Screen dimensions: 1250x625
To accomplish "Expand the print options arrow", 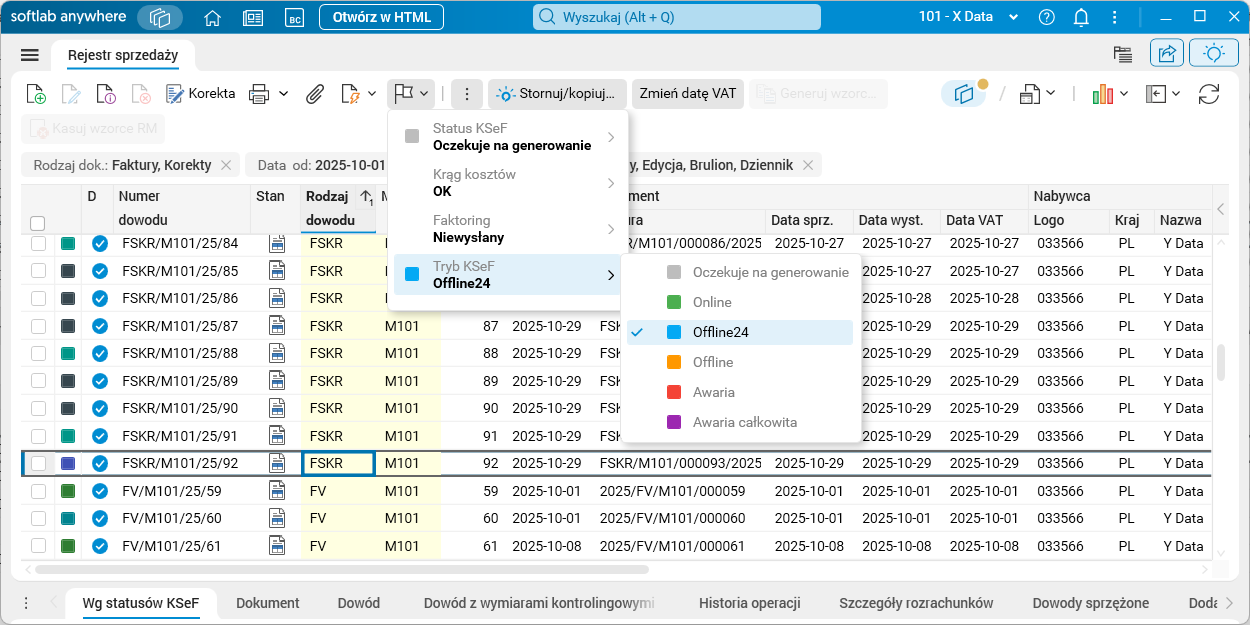I will pyautogui.click(x=283, y=94).
